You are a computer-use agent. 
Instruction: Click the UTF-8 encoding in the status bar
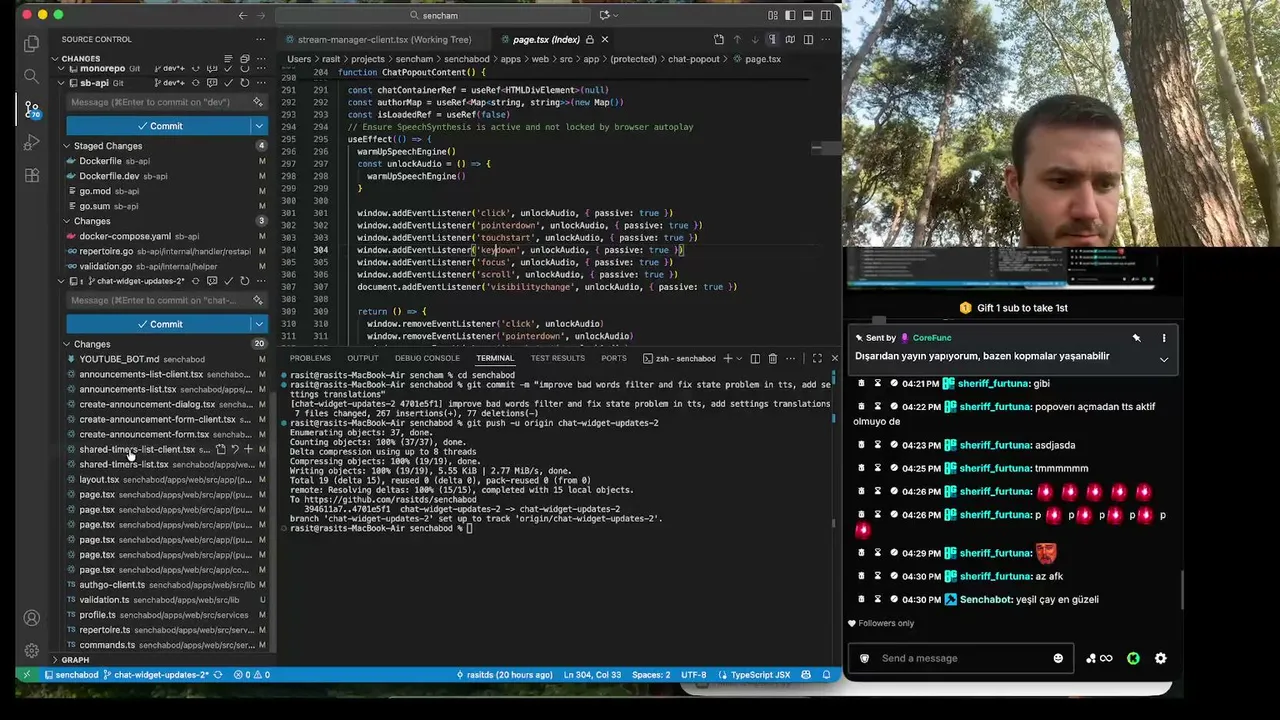pos(694,675)
